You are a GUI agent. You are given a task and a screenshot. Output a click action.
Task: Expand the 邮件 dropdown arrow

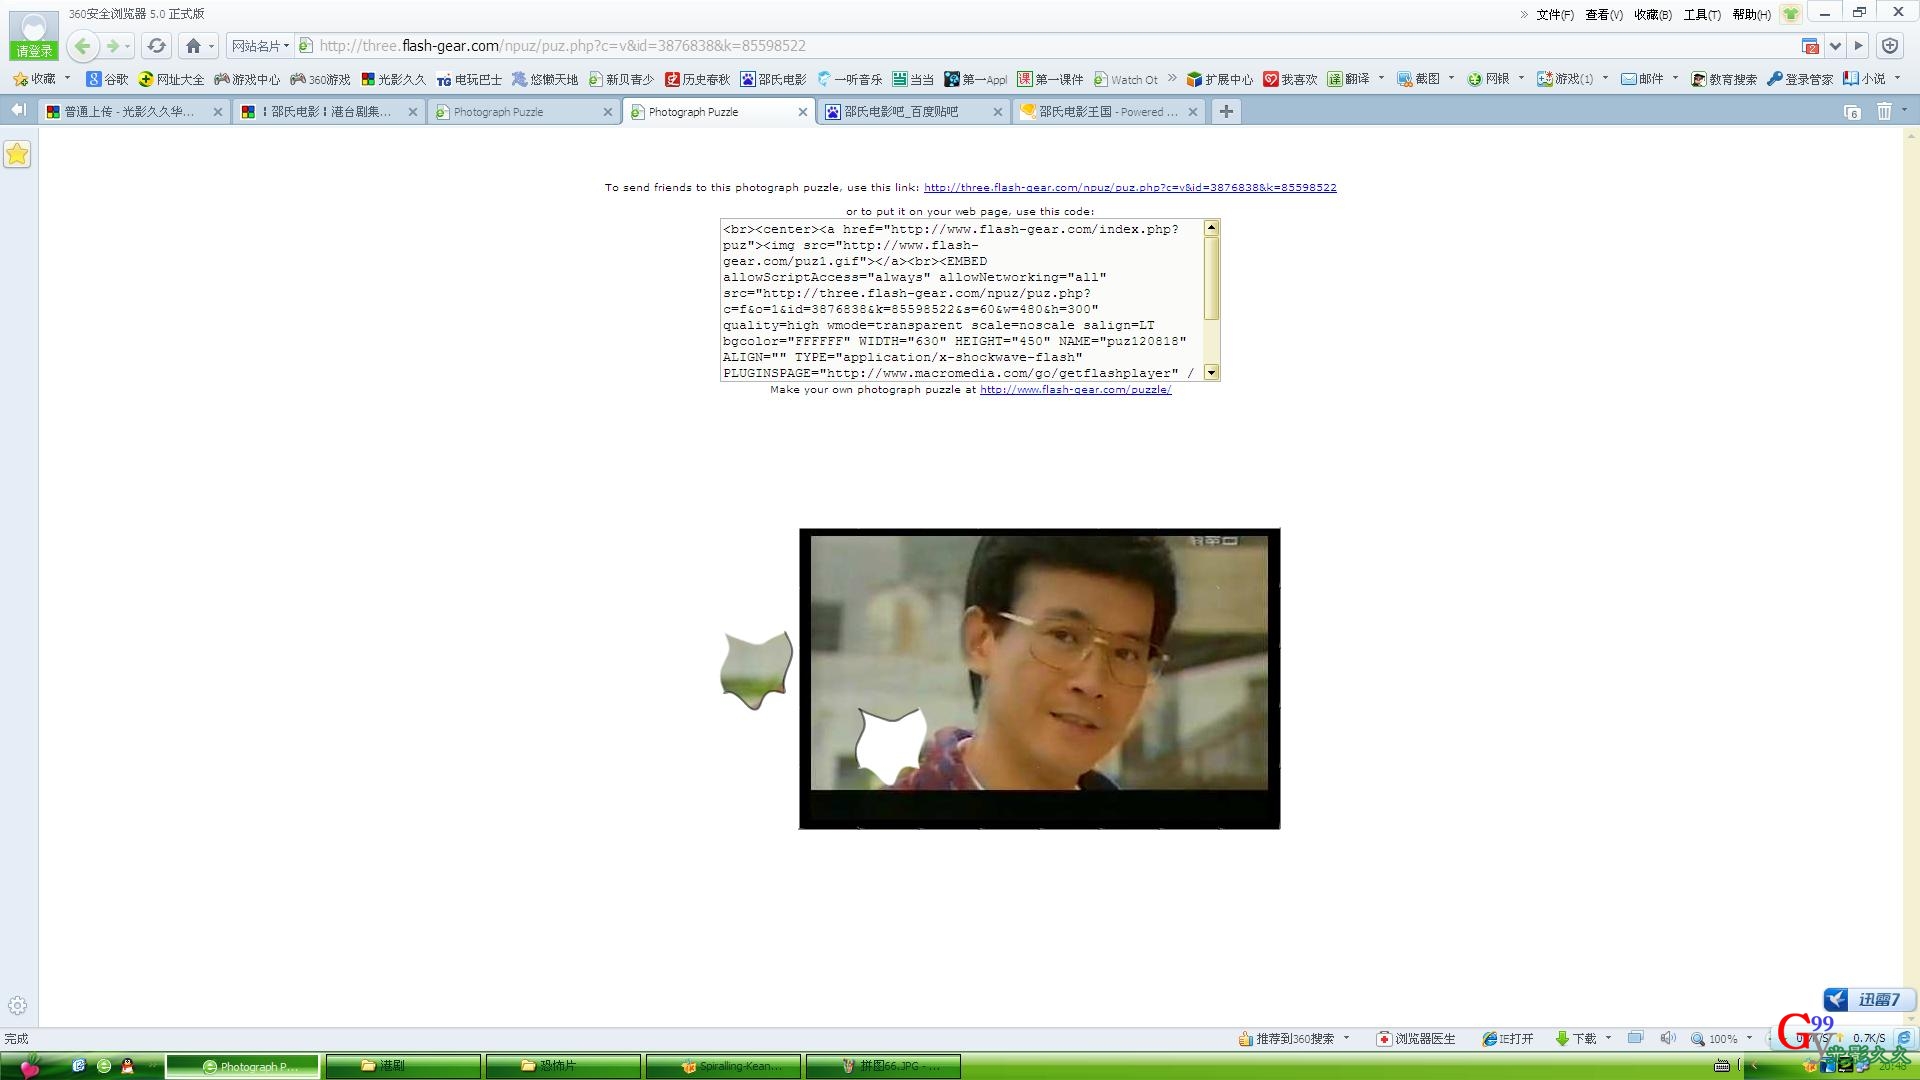1675,78
